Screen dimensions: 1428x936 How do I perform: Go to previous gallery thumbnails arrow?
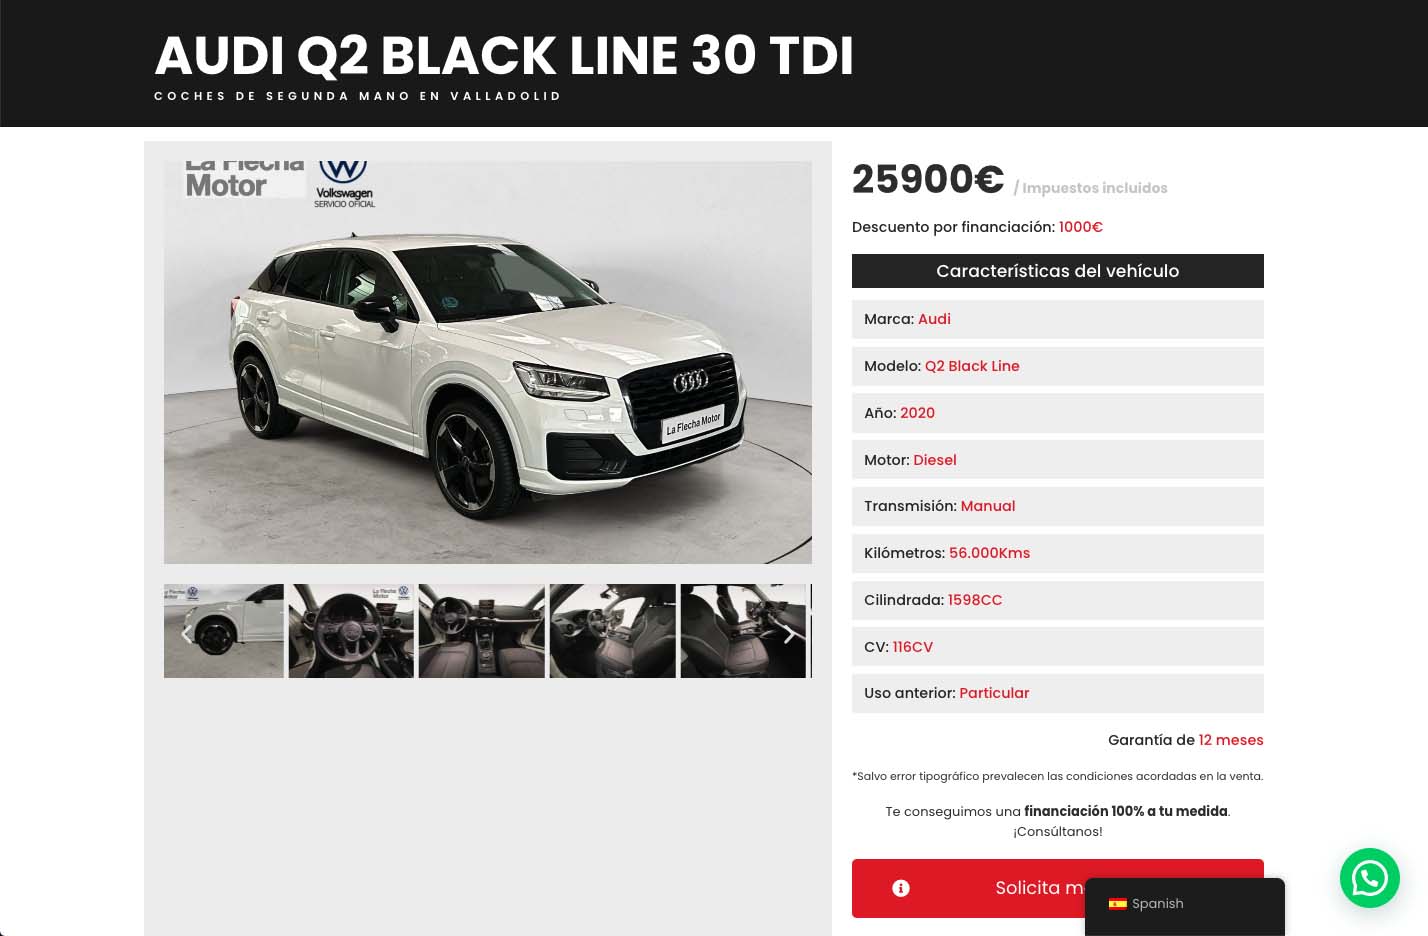(186, 634)
